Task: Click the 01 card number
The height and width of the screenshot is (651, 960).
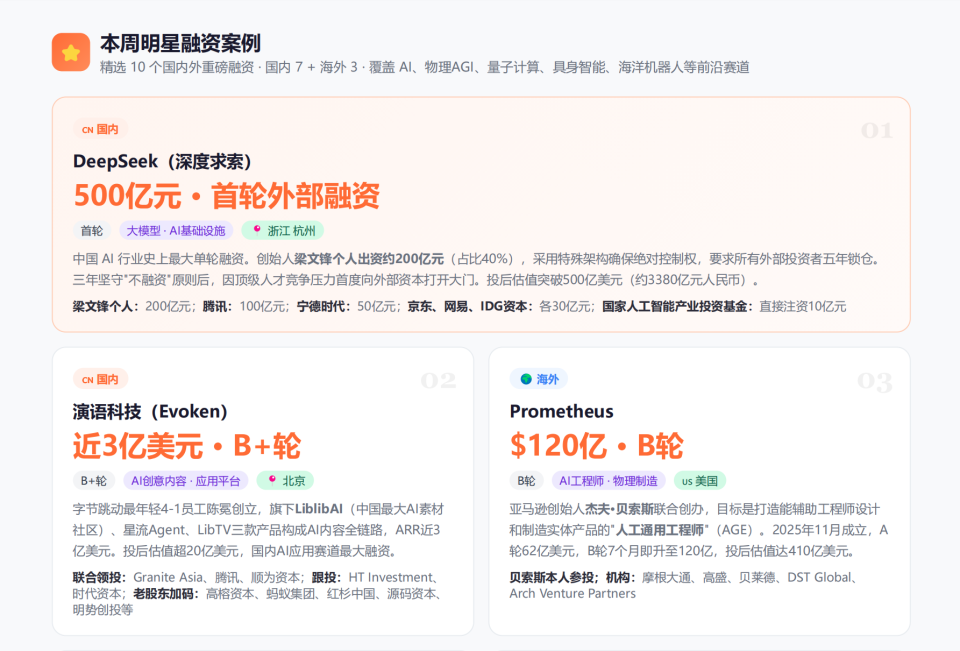Action: pyautogui.click(x=877, y=130)
